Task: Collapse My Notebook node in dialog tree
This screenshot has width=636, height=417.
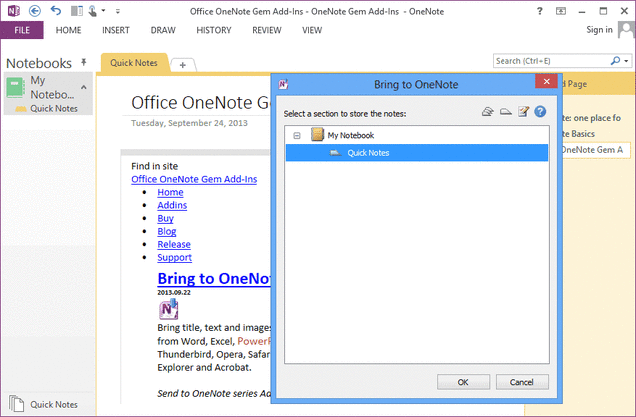Action: pyautogui.click(x=297, y=135)
